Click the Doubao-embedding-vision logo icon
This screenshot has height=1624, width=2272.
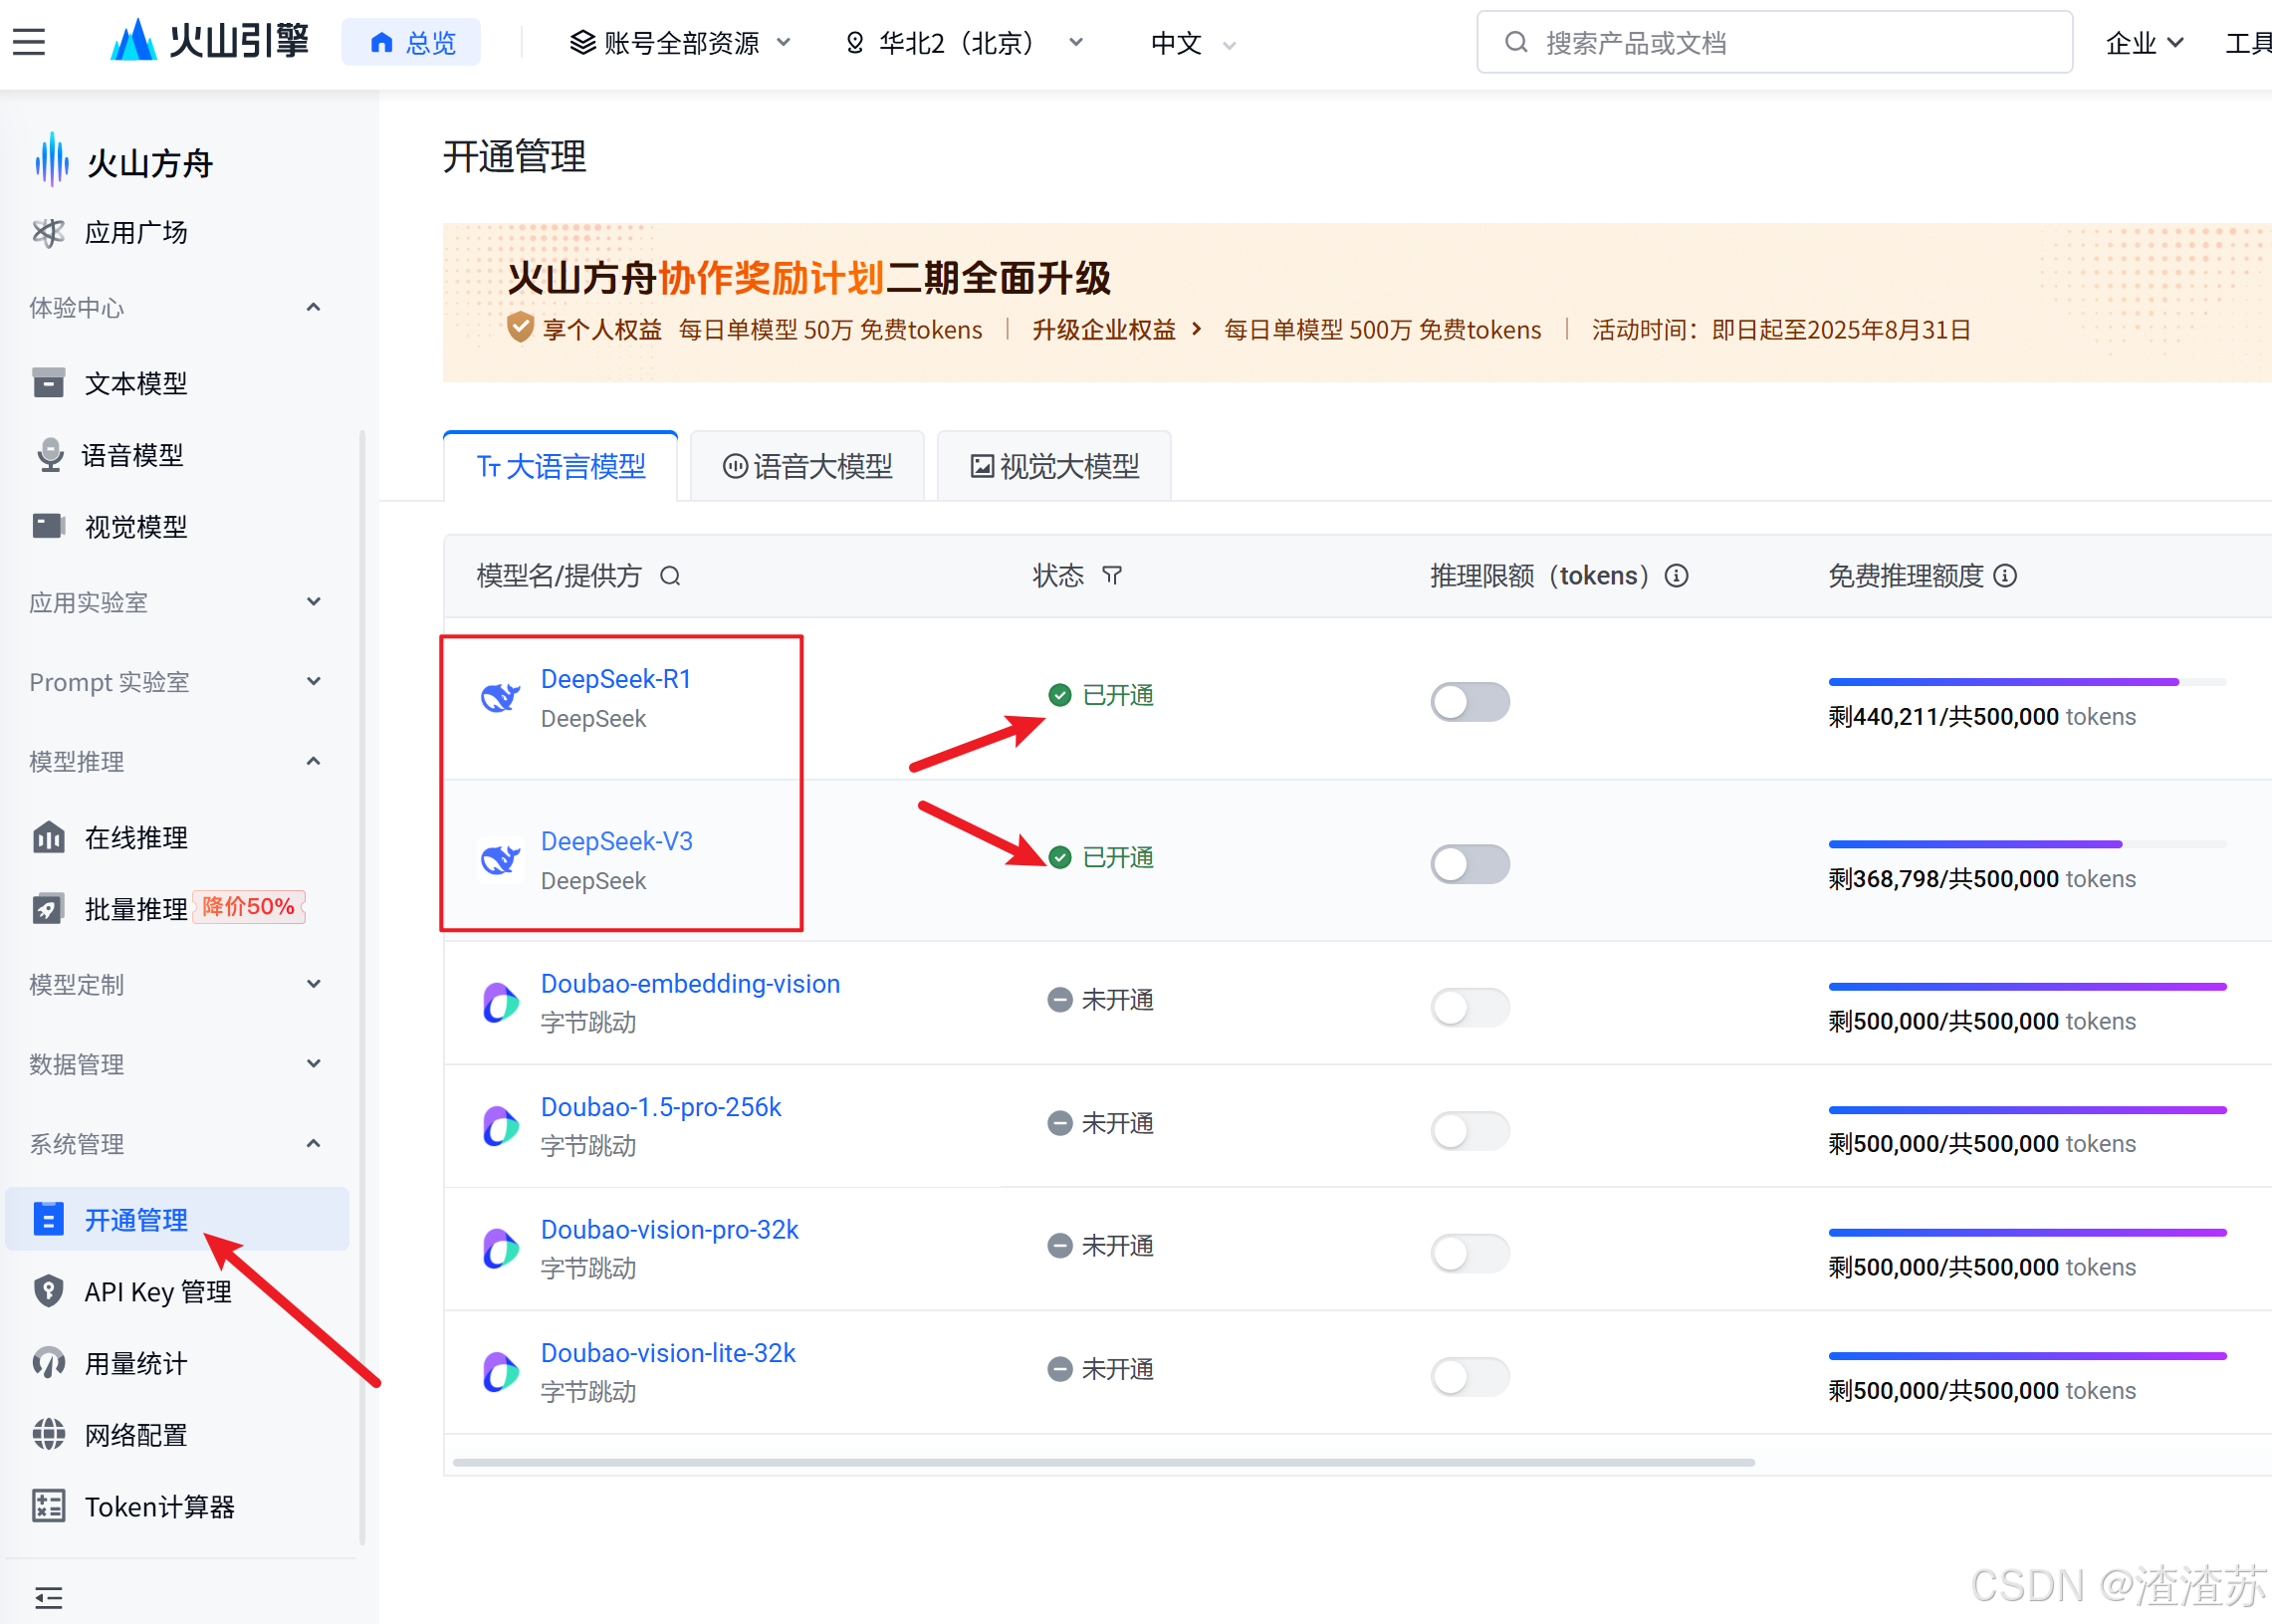[500, 1002]
